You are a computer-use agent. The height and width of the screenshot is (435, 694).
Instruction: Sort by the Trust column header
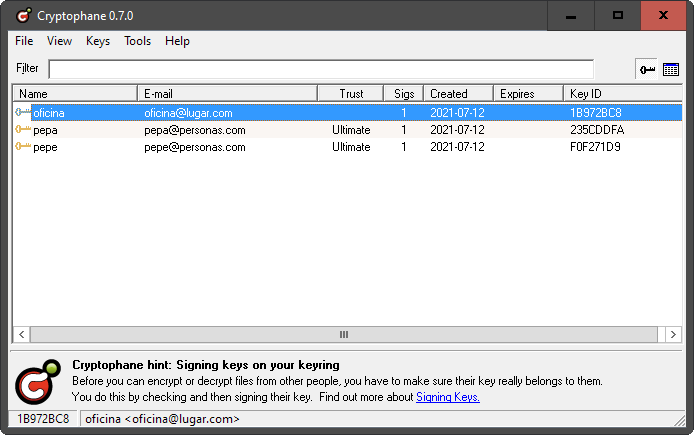coord(351,94)
